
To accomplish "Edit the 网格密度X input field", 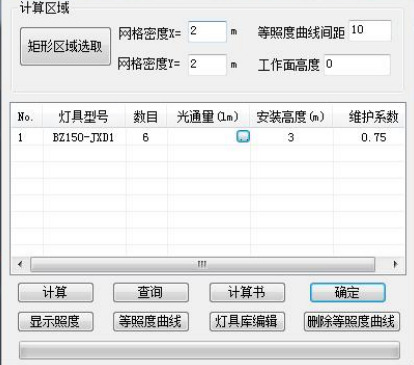I will click(207, 32).
